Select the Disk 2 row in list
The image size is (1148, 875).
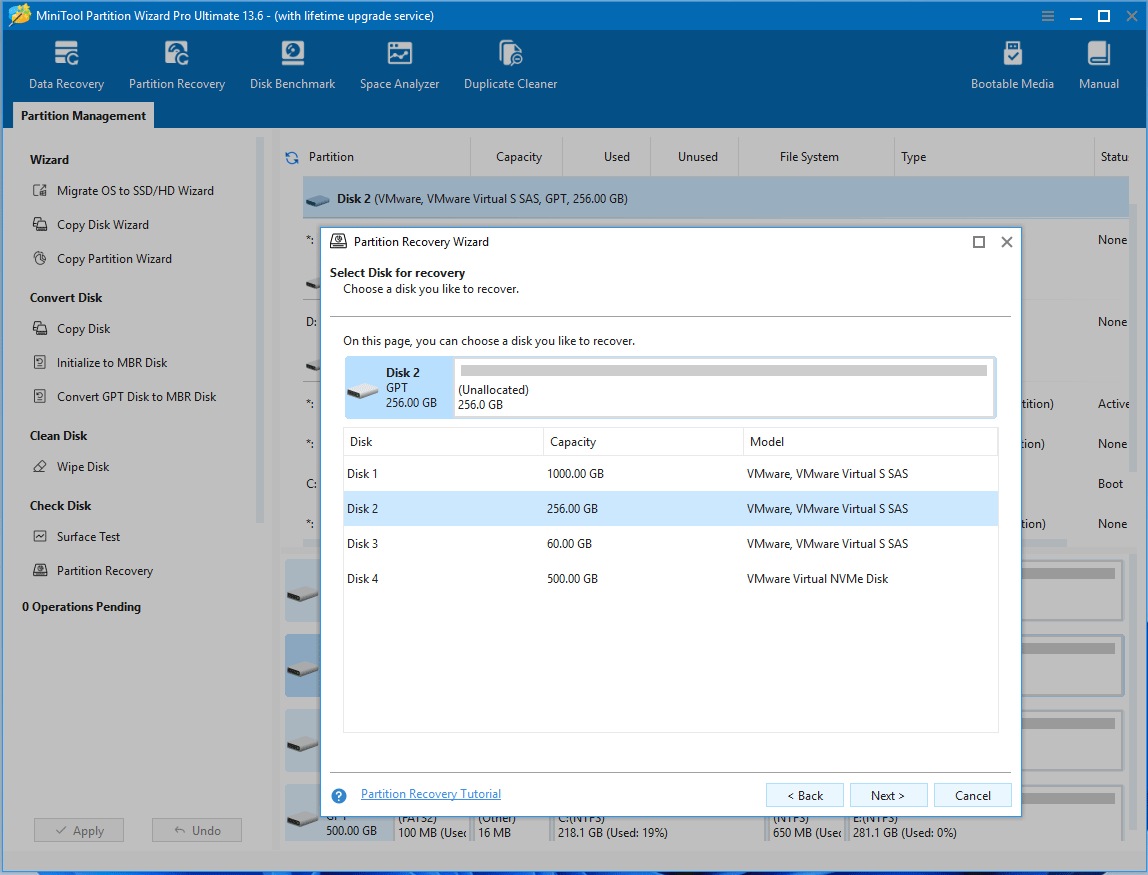click(x=671, y=509)
